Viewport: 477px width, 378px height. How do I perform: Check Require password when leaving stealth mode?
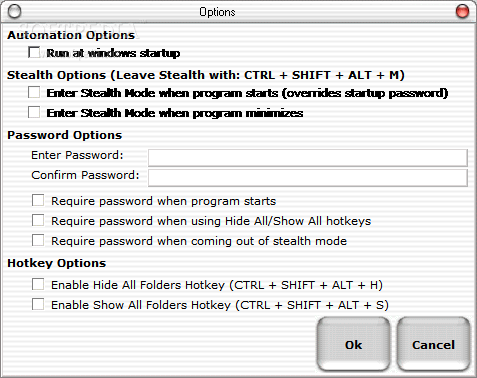tap(38, 240)
